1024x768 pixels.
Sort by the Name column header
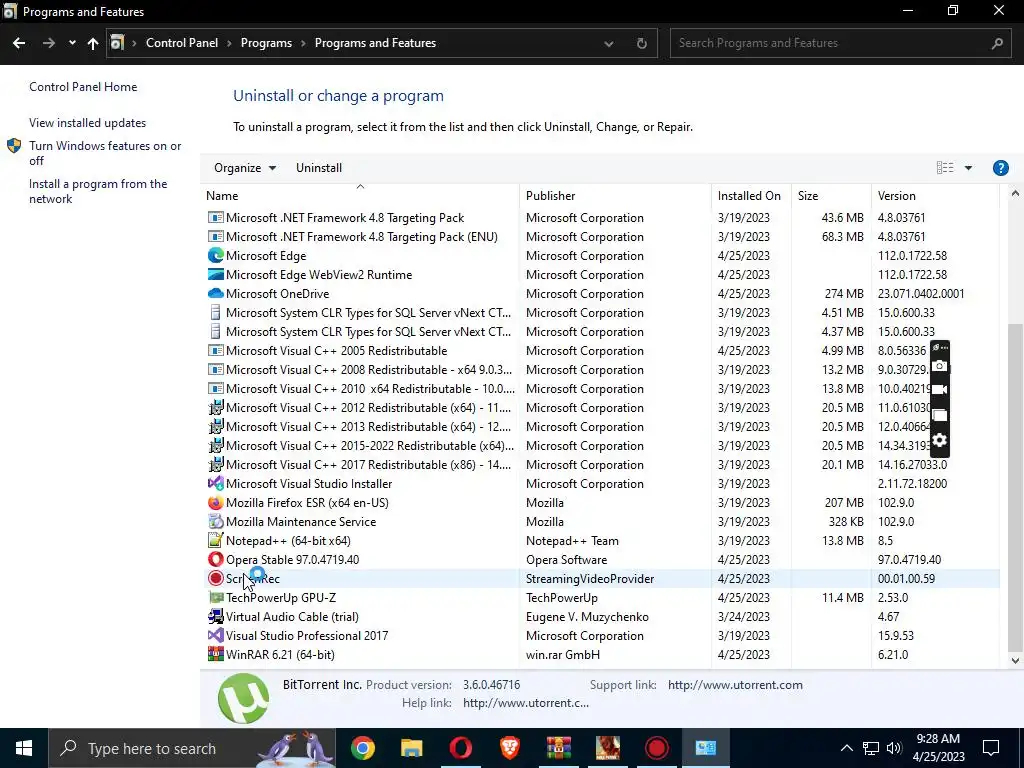click(x=360, y=195)
